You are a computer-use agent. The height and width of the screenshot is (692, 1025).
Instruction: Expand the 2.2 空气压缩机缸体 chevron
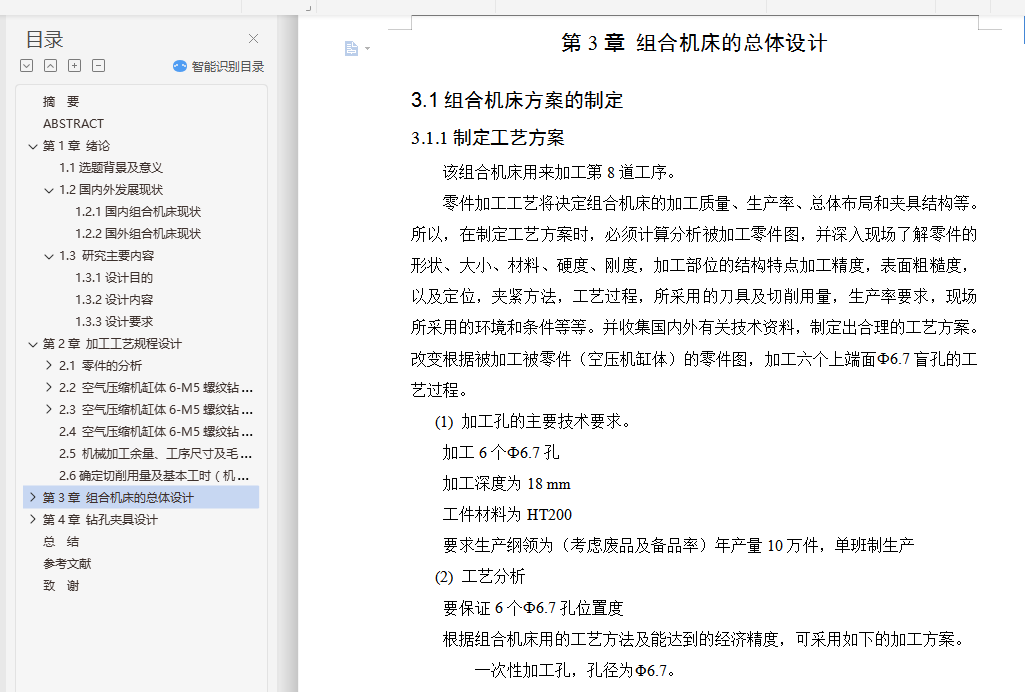(x=49, y=387)
